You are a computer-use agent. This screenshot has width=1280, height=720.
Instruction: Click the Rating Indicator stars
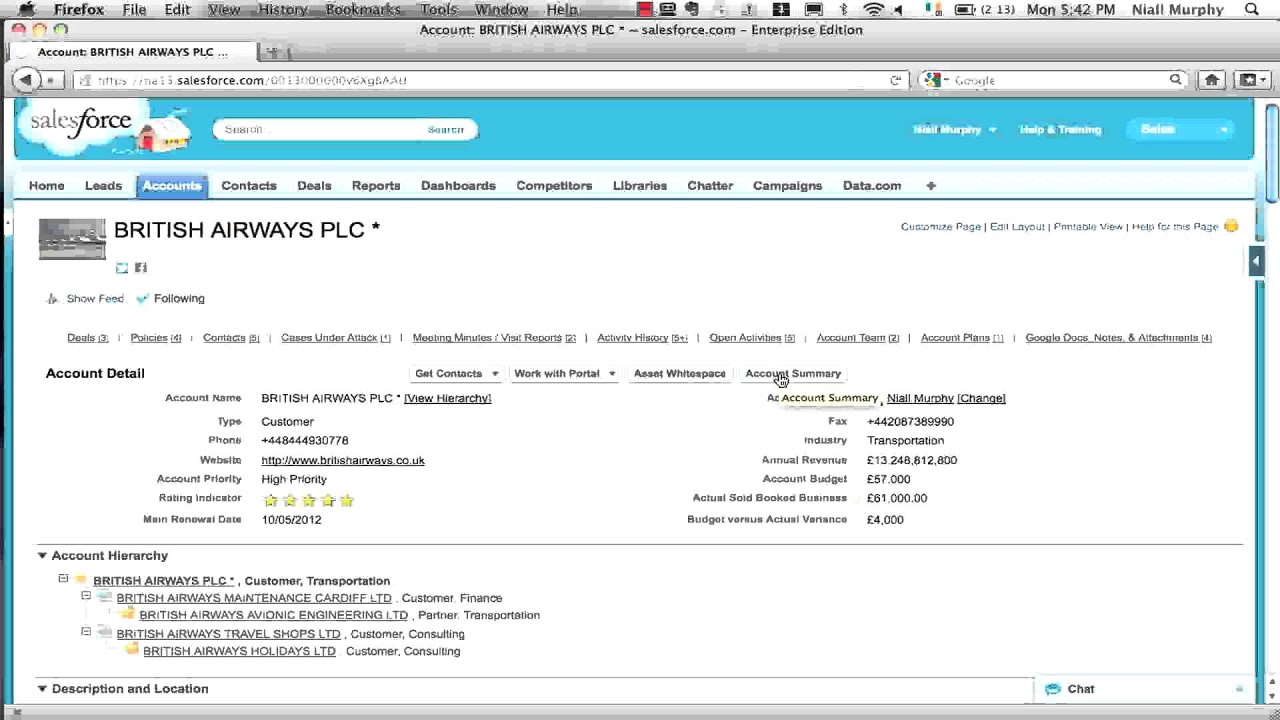coord(308,500)
